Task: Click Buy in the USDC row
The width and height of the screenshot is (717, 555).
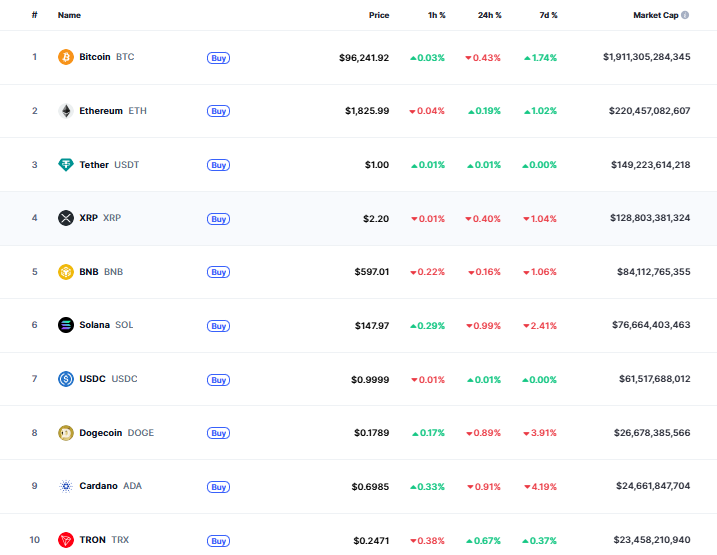Action: tap(219, 380)
